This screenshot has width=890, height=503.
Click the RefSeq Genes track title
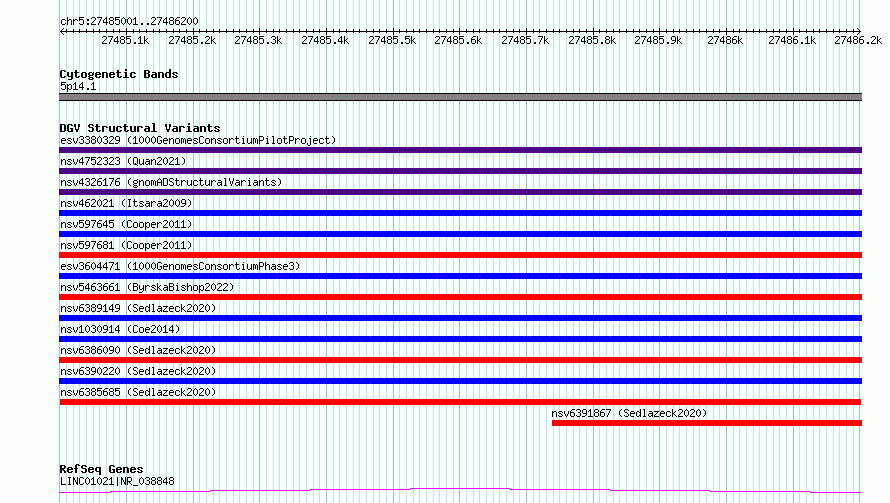click(101, 469)
